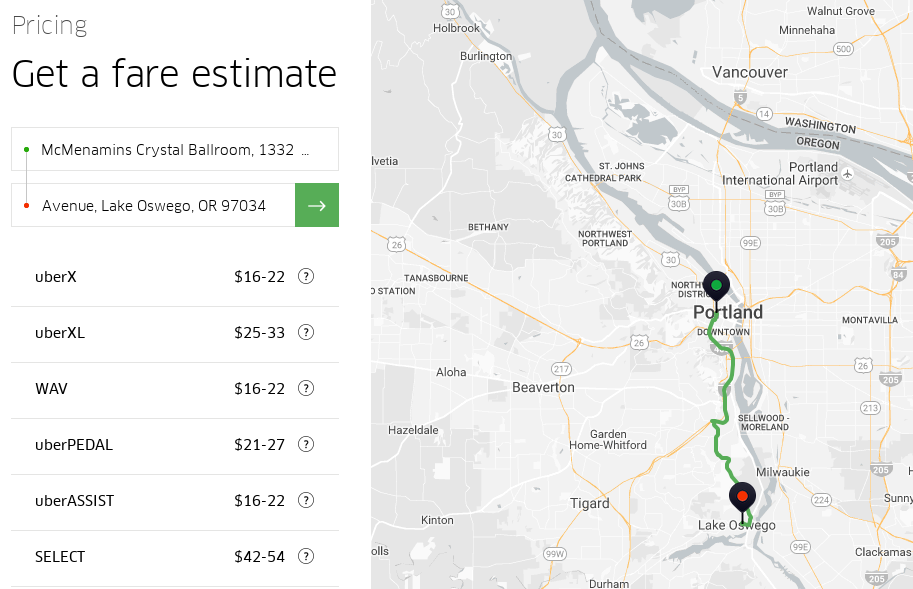Open the SELECT fare help icon
Screen dimensions: 913x589
point(306,556)
